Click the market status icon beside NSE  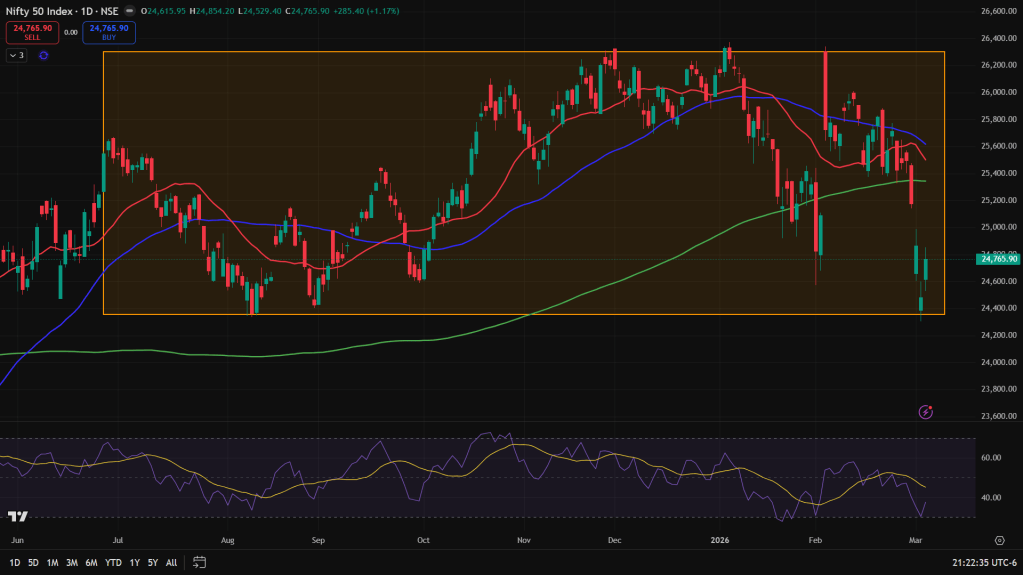[x=129, y=11]
